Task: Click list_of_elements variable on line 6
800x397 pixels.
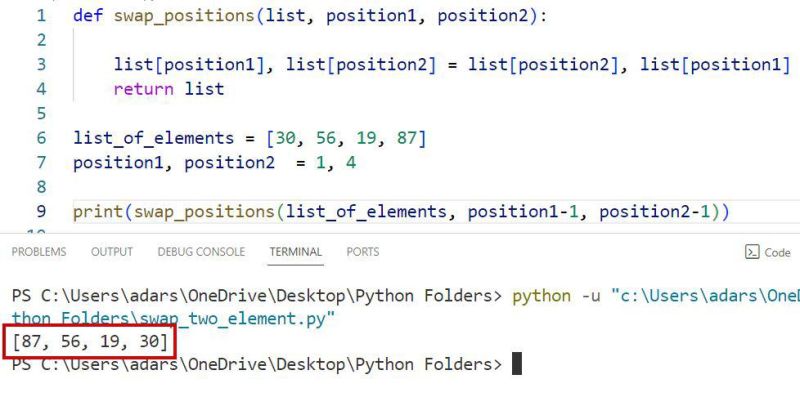Action: (x=154, y=139)
